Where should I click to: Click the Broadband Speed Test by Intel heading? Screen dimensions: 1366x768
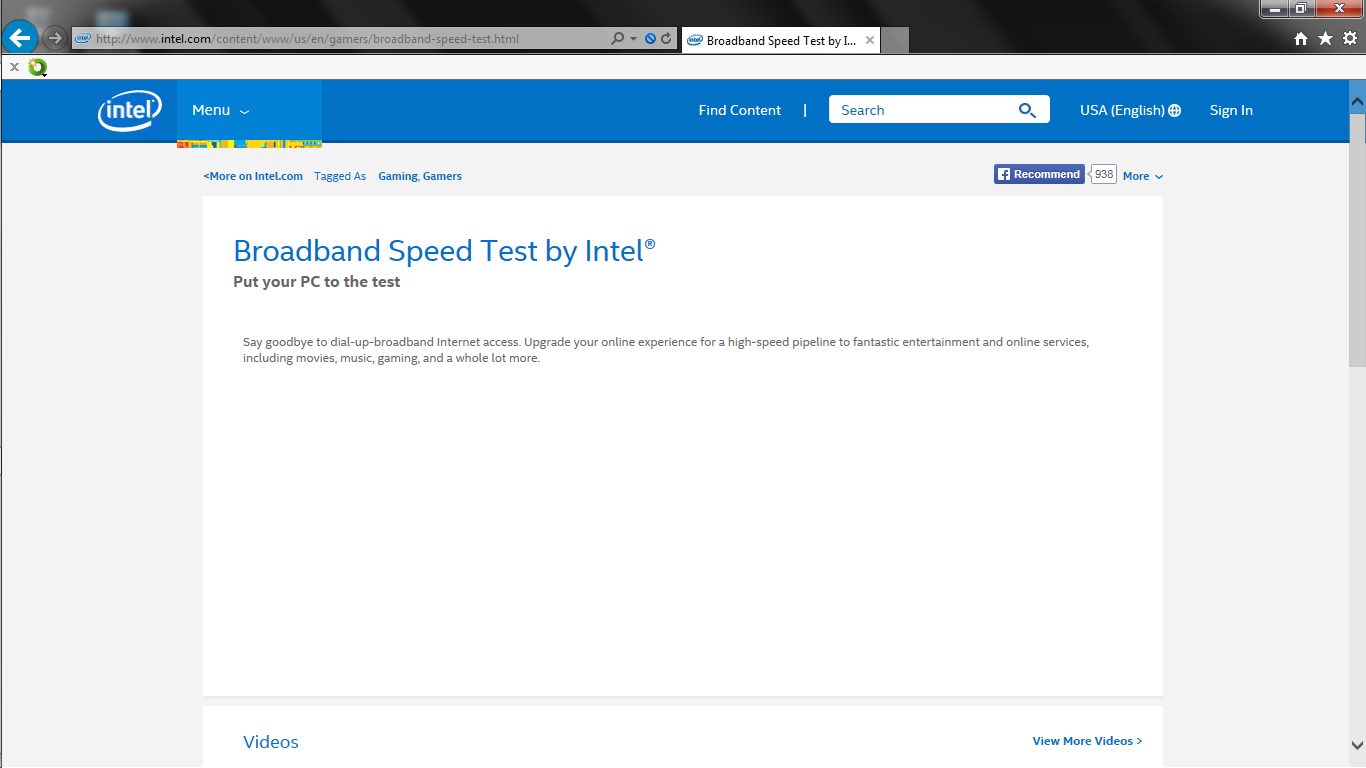[x=444, y=251]
